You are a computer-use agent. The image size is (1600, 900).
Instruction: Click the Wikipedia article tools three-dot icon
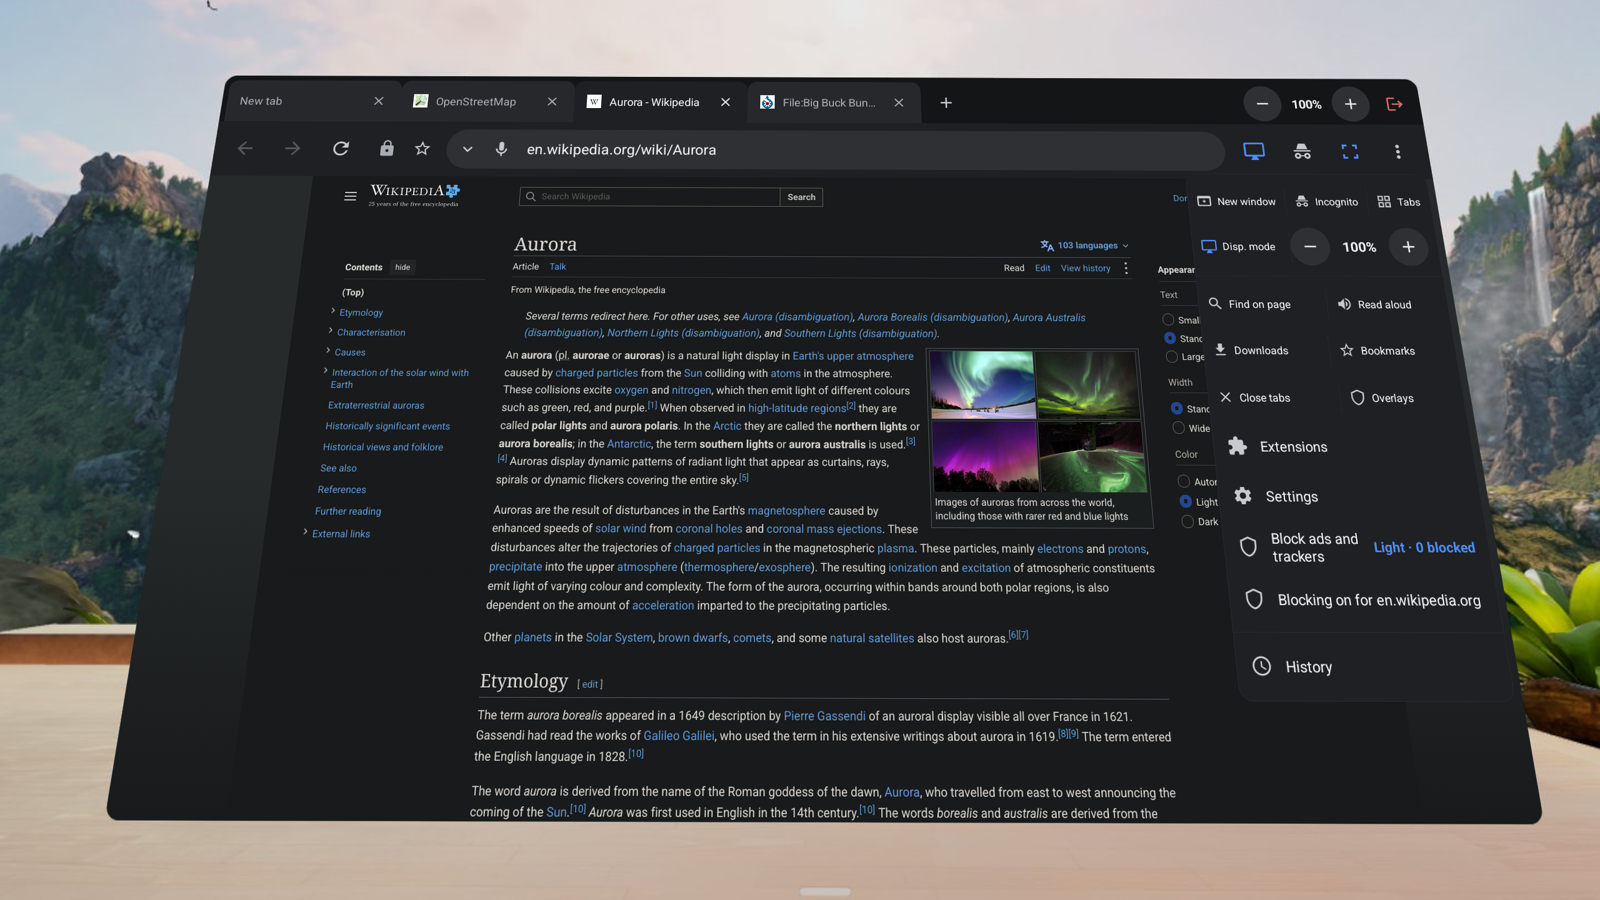click(1126, 268)
